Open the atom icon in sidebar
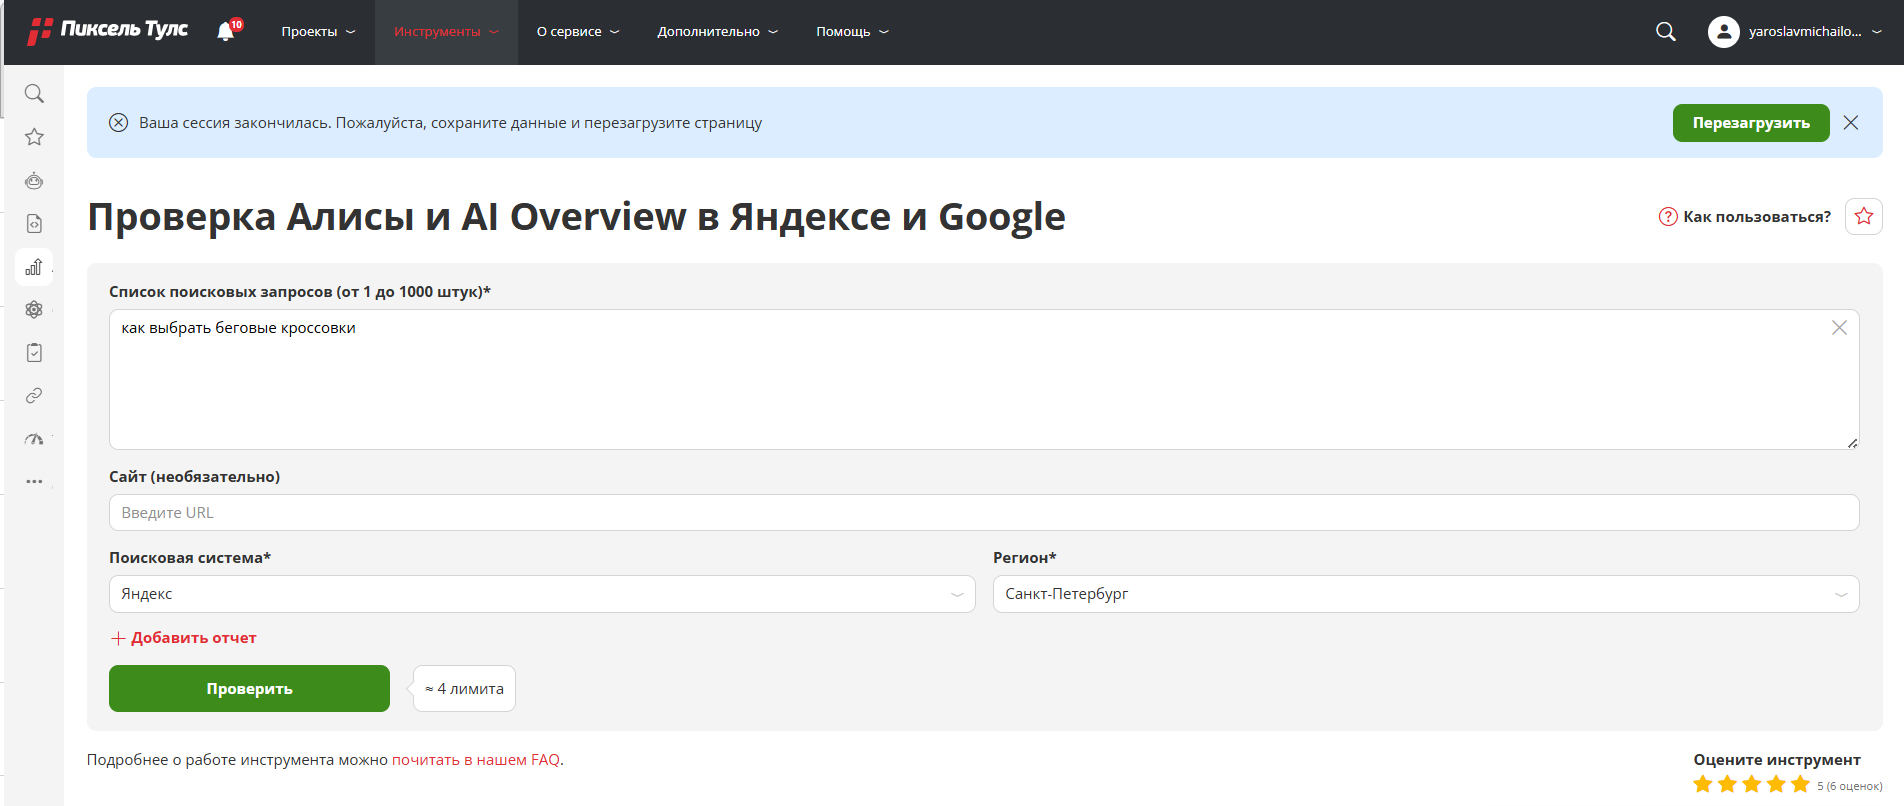The image size is (1904, 806). click(34, 310)
